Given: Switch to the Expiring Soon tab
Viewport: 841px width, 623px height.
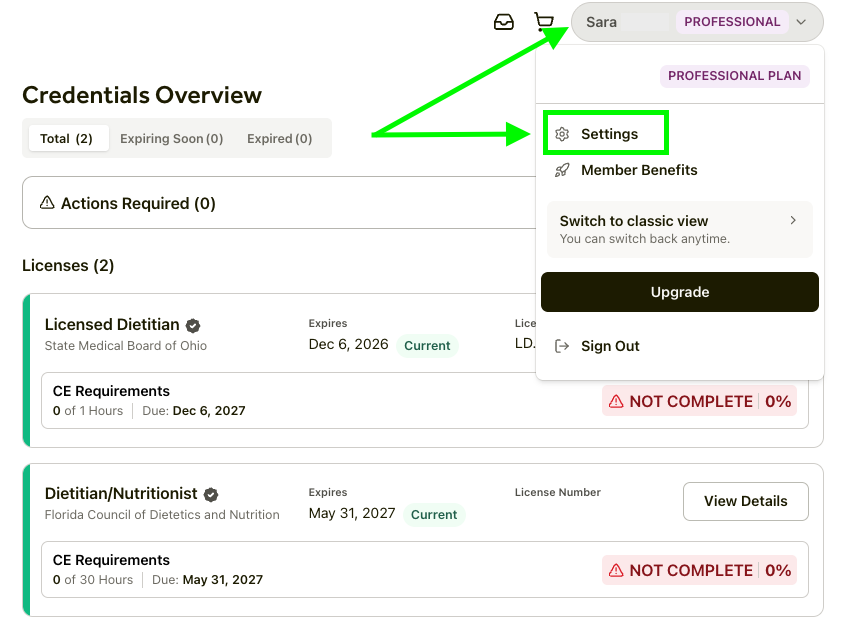Looking at the screenshot, I should click(x=171, y=139).
